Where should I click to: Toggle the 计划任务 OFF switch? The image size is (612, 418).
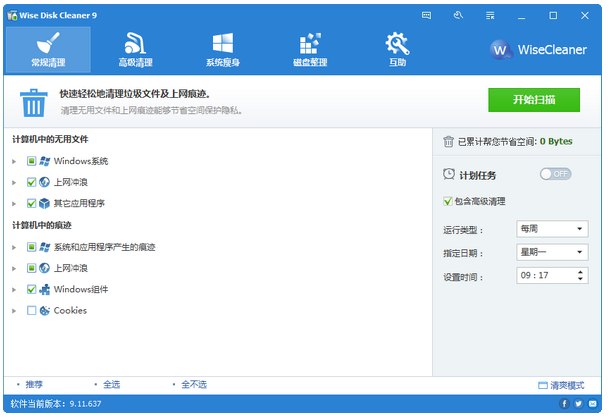pos(556,174)
